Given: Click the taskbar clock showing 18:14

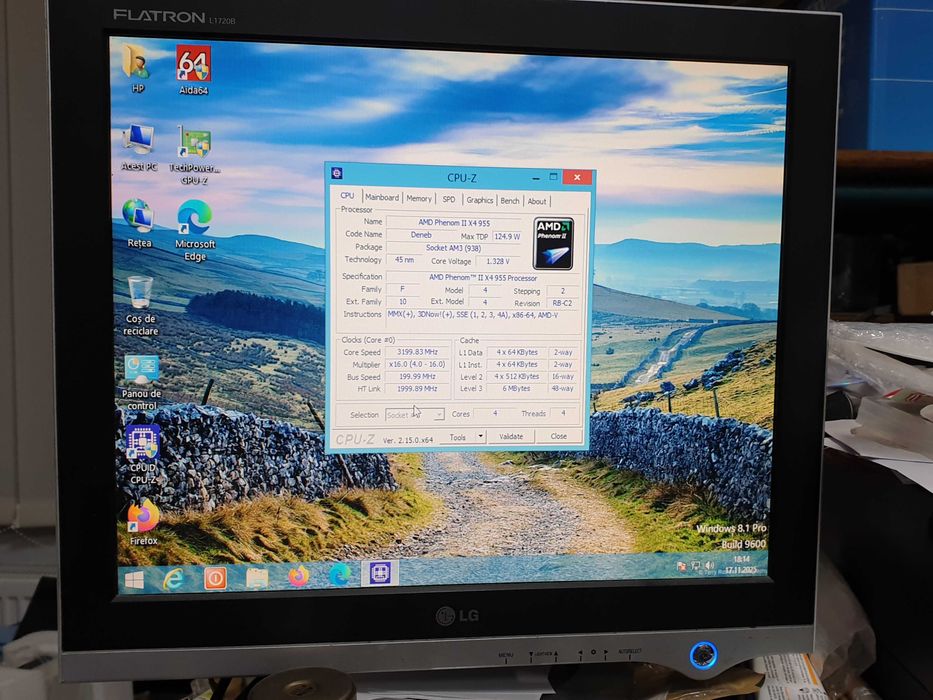Looking at the screenshot, I should click(741, 564).
